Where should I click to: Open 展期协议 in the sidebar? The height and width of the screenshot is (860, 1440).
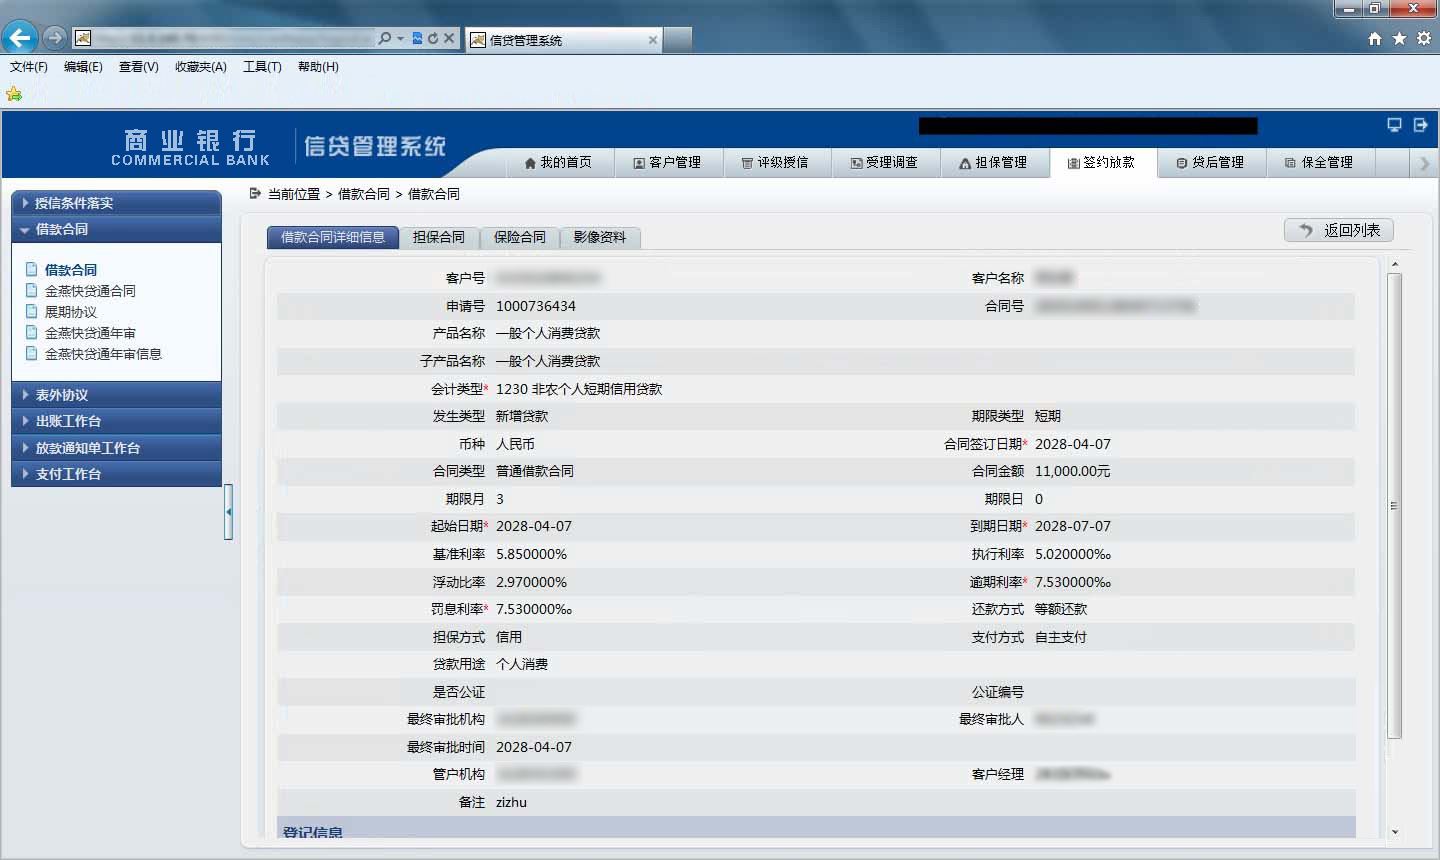70,312
